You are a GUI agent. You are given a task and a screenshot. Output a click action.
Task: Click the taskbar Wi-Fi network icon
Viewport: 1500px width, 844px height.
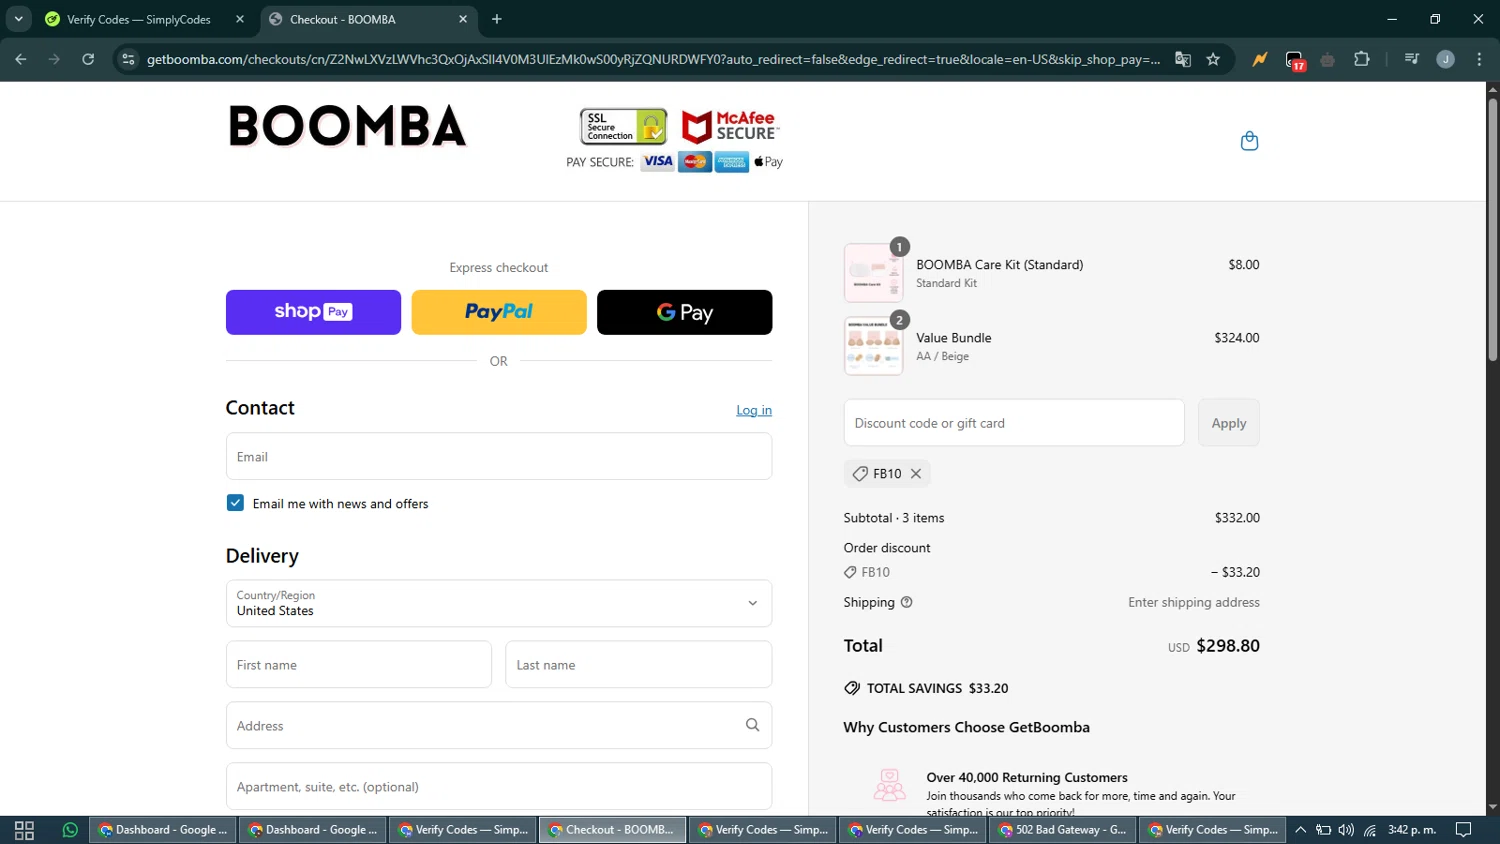[1369, 830]
